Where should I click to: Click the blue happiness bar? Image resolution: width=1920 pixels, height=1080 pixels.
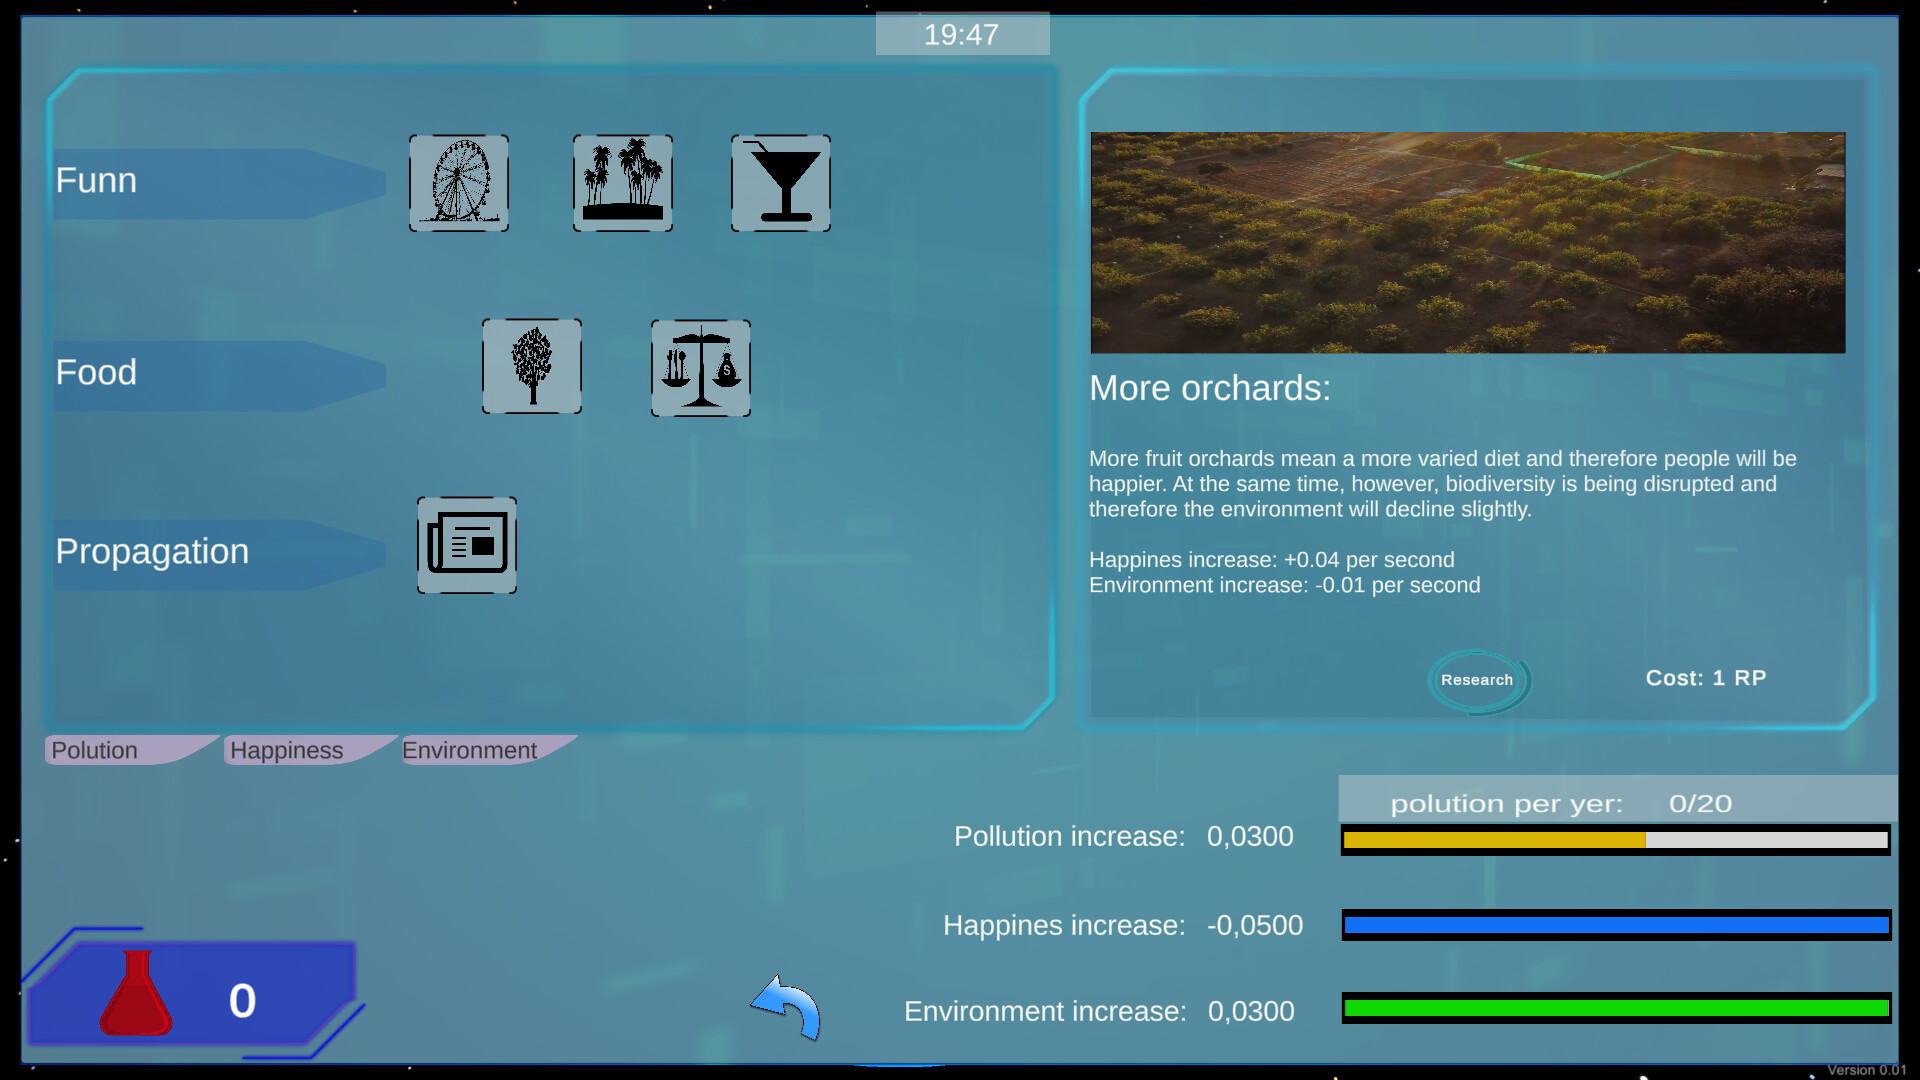point(1613,926)
